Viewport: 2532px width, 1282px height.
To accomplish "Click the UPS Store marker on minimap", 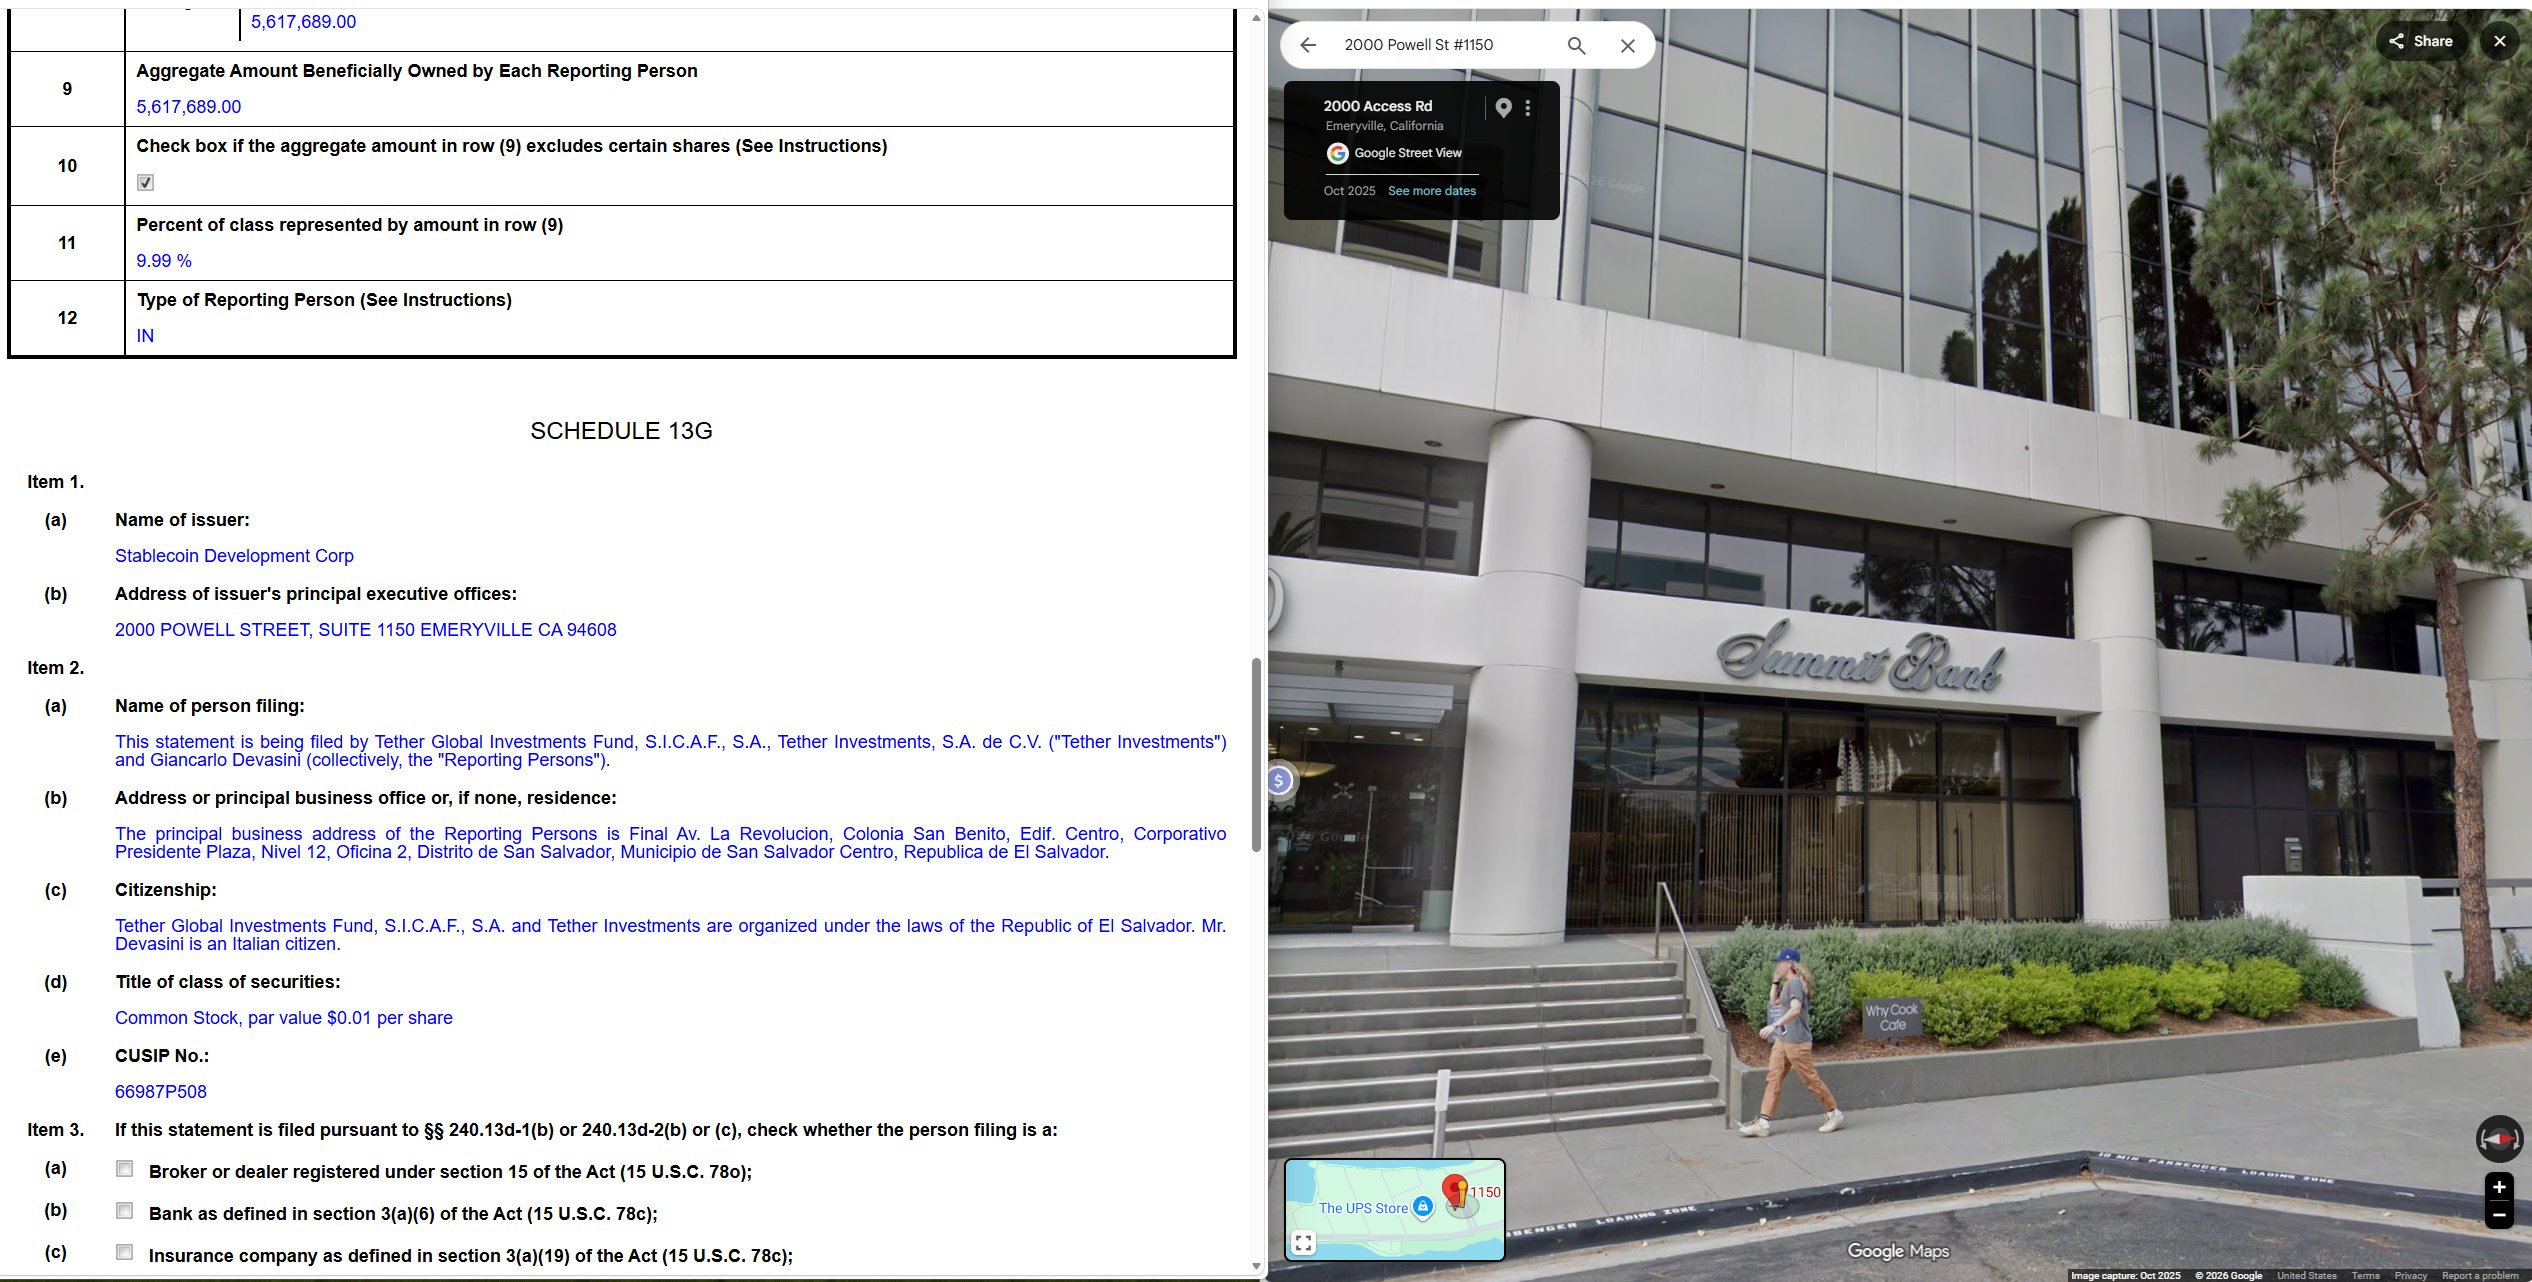I will click(1422, 1207).
